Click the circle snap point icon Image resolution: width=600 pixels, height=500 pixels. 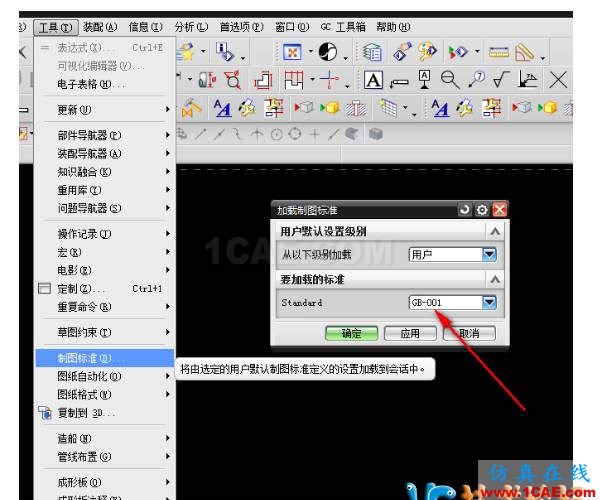276,134
